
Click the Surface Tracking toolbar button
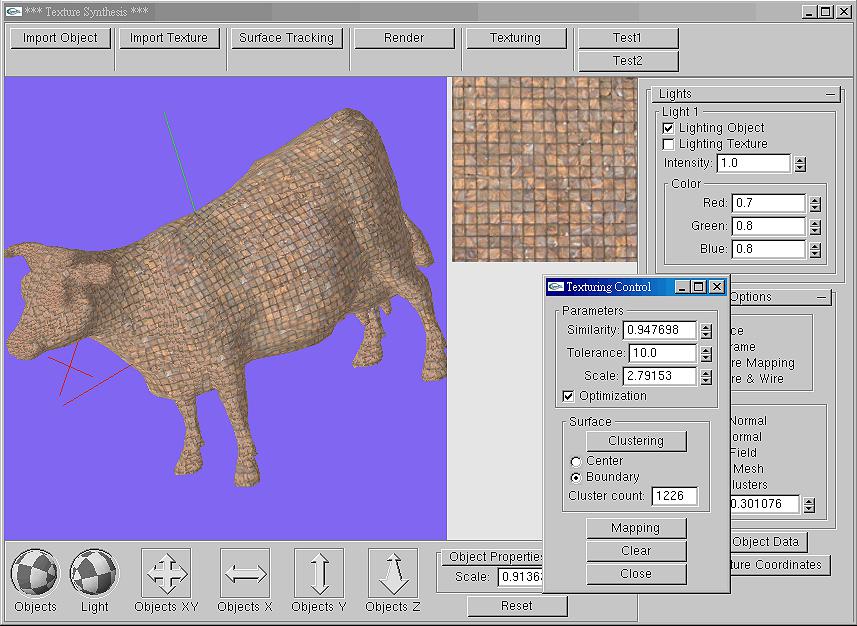point(287,37)
